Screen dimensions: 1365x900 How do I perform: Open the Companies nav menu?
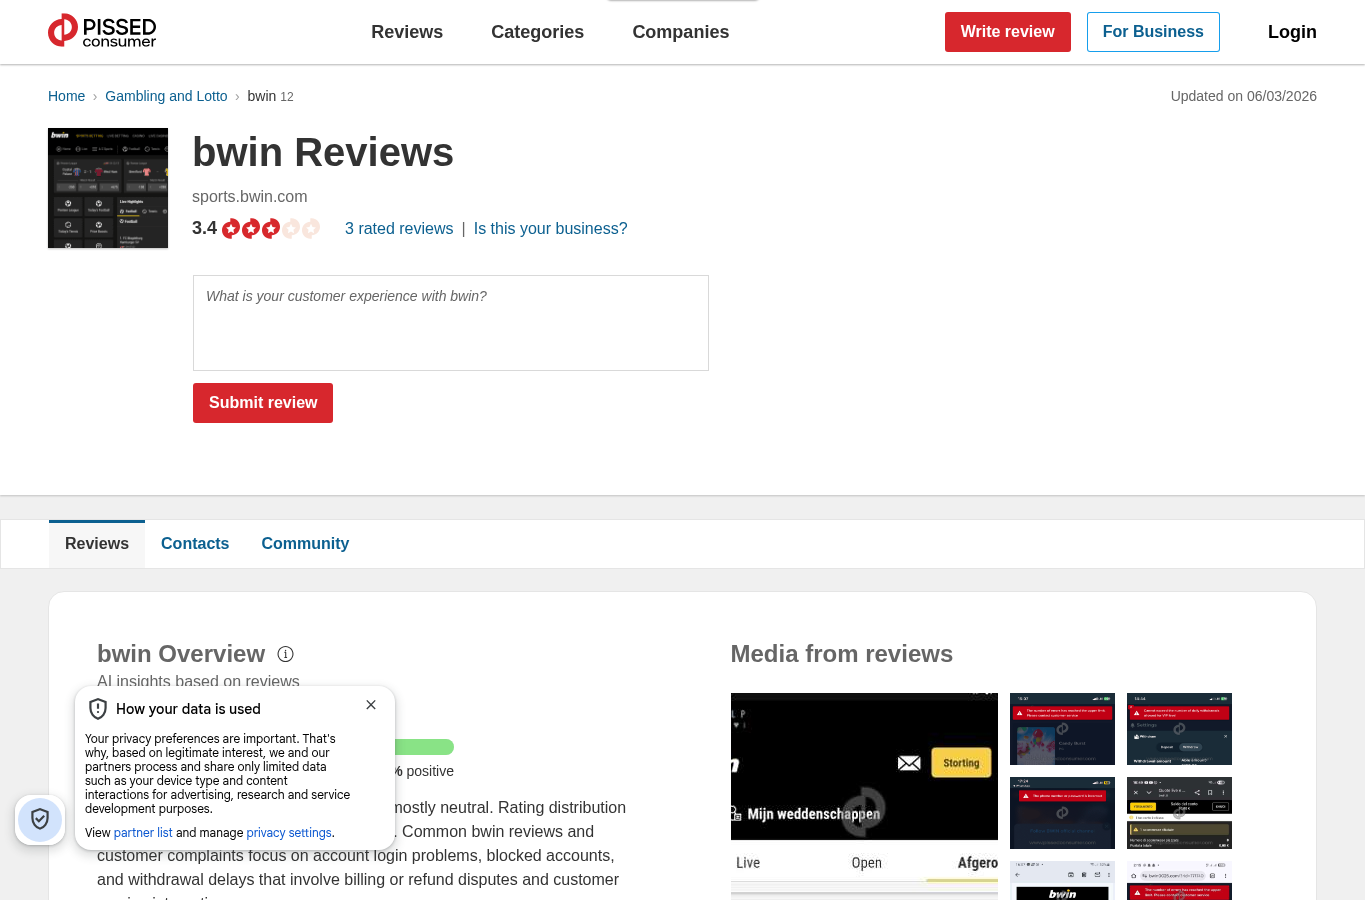(x=681, y=32)
